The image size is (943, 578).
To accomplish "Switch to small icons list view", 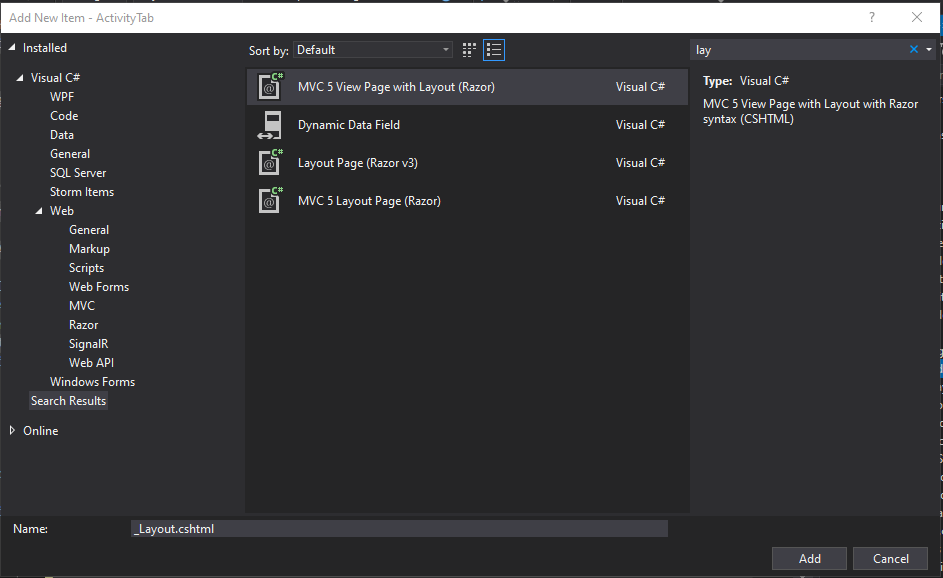I will tap(494, 50).
